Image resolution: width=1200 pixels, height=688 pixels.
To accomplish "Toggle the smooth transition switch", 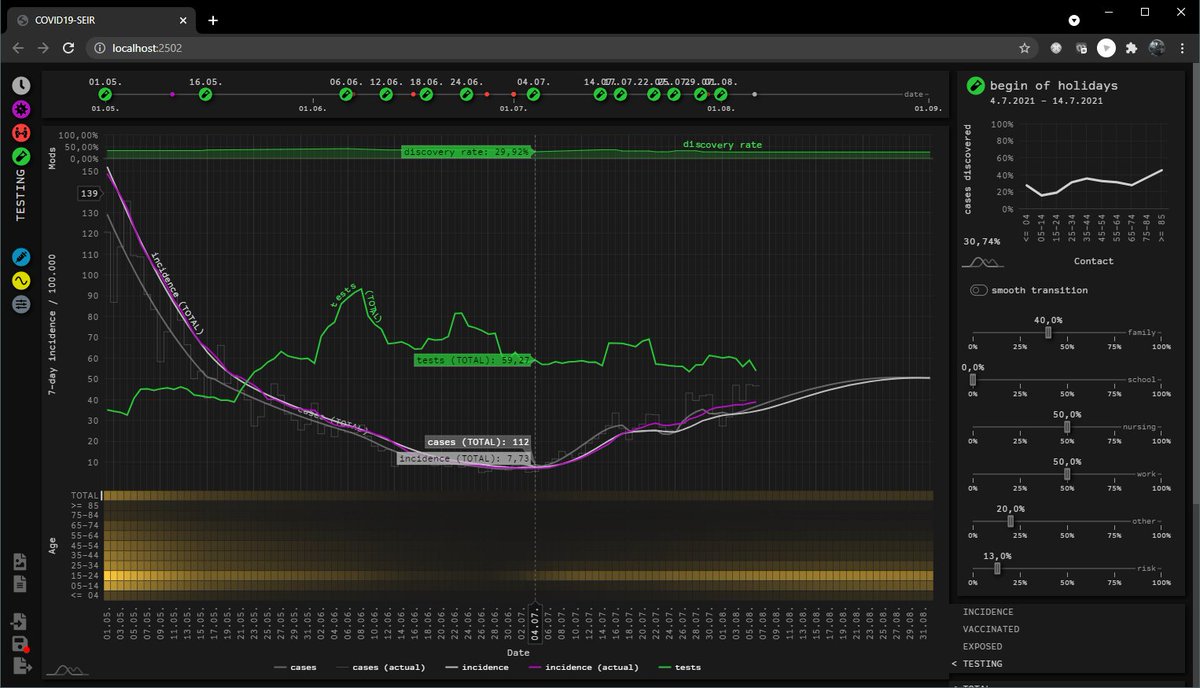I will [x=979, y=290].
